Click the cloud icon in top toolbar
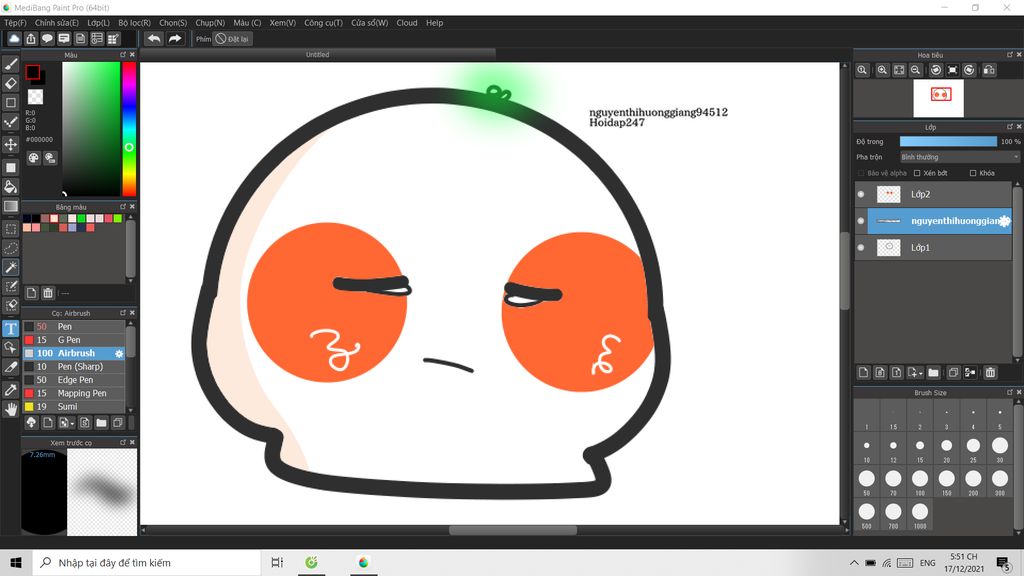This screenshot has height=576, width=1024. click(14, 39)
